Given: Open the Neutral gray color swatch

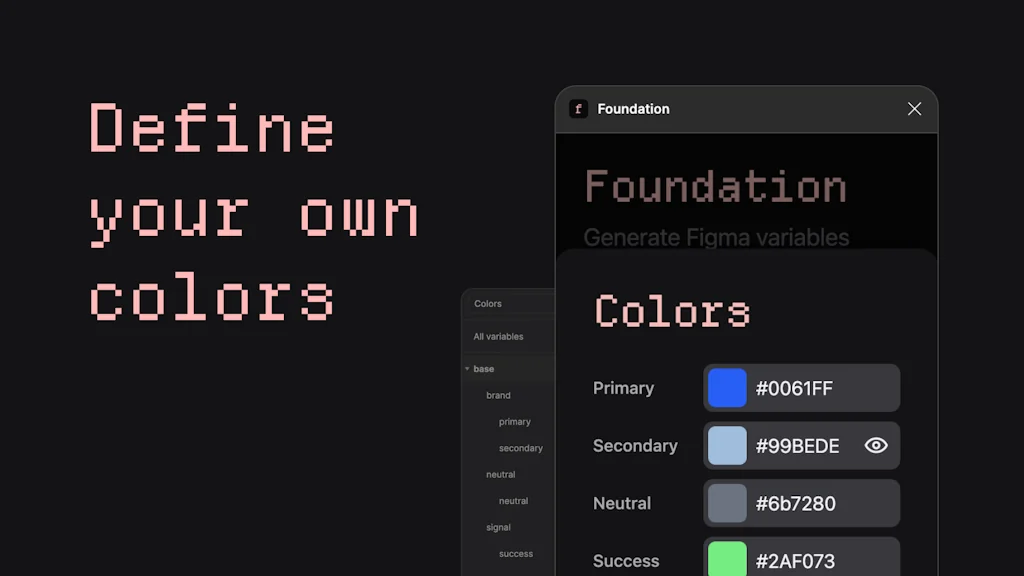Looking at the screenshot, I should [726, 503].
